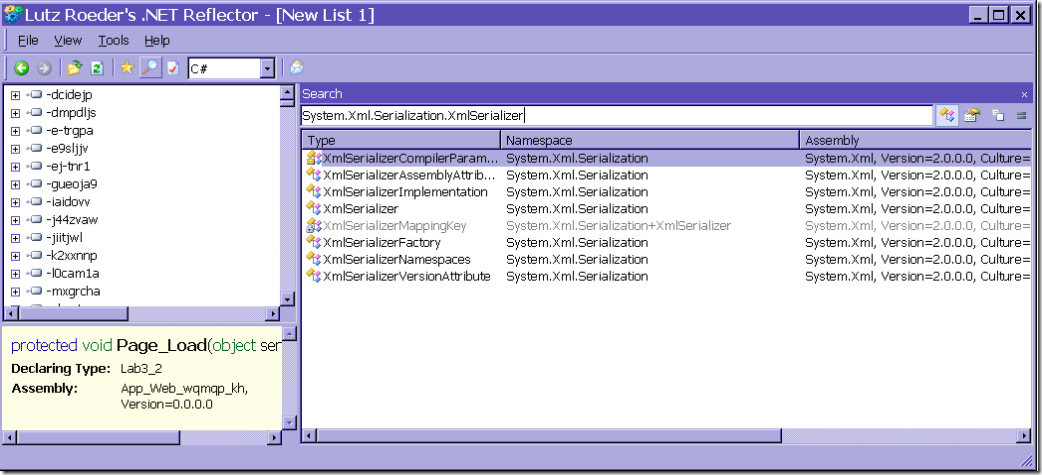Select the XmlSerializerNamespaces result
This screenshot has width=1042, height=475.
[x=397, y=259]
